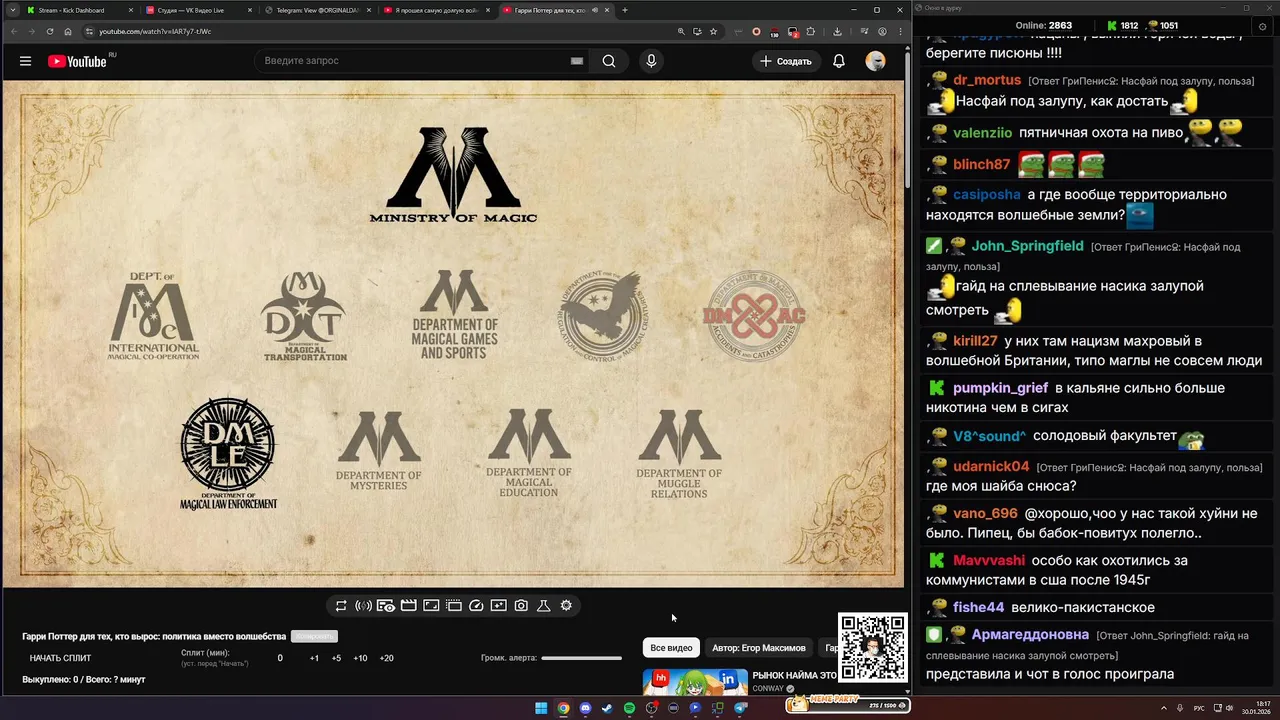
Task: Click the +10 split minutes button
Action: 360,658
